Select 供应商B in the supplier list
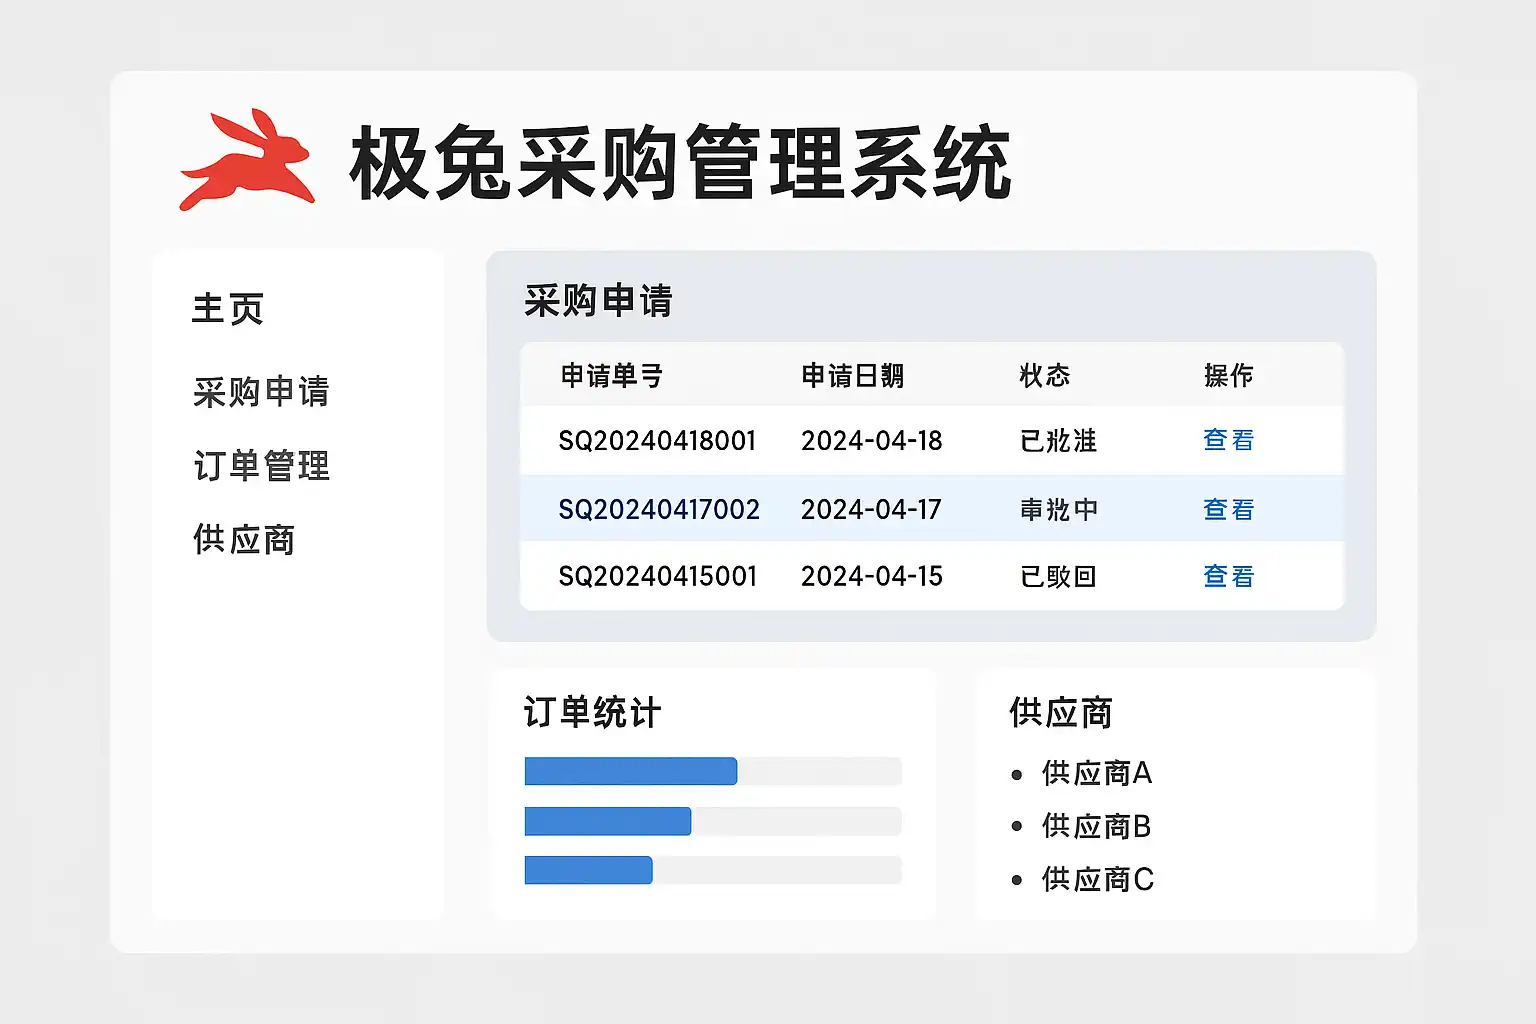The image size is (1536, 1024). pyautogui.click(x=1097, y=826)
